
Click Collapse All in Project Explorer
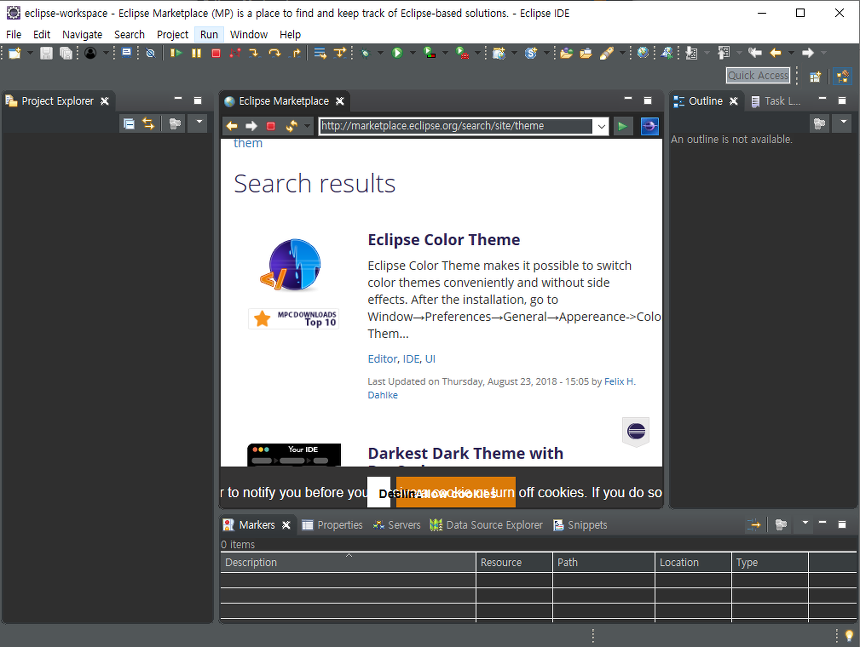click(129, 123)
